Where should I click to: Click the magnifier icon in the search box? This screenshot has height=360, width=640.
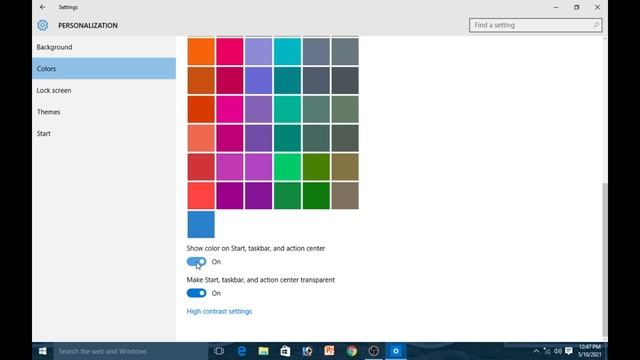click(596, 25)
